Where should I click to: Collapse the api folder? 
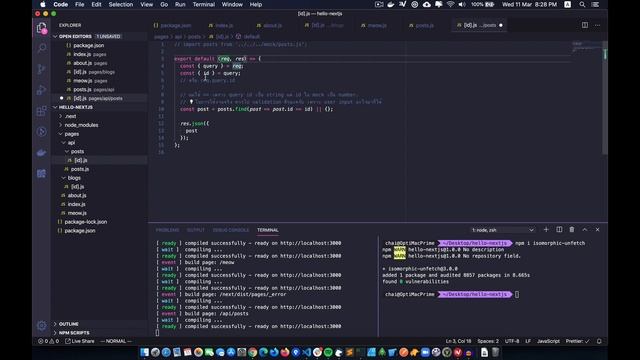click(64, 142)
